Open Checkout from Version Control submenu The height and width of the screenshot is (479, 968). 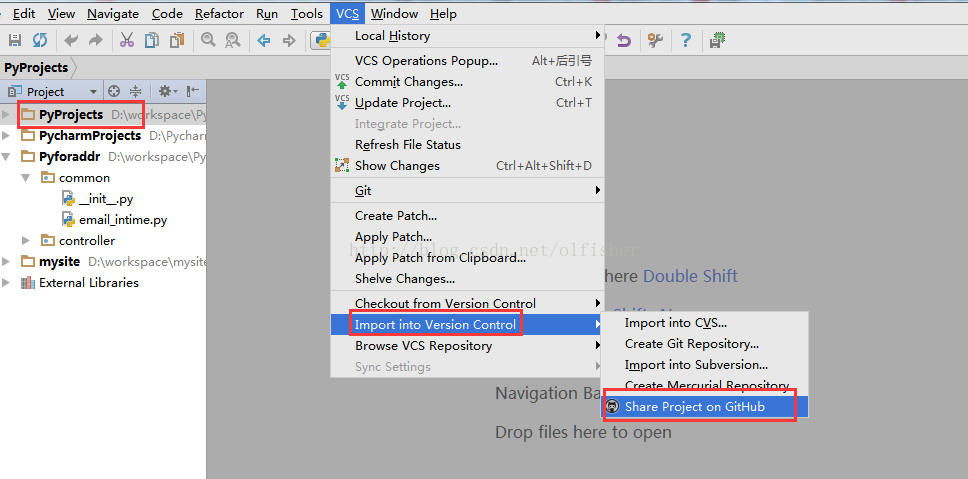point(467,303)
